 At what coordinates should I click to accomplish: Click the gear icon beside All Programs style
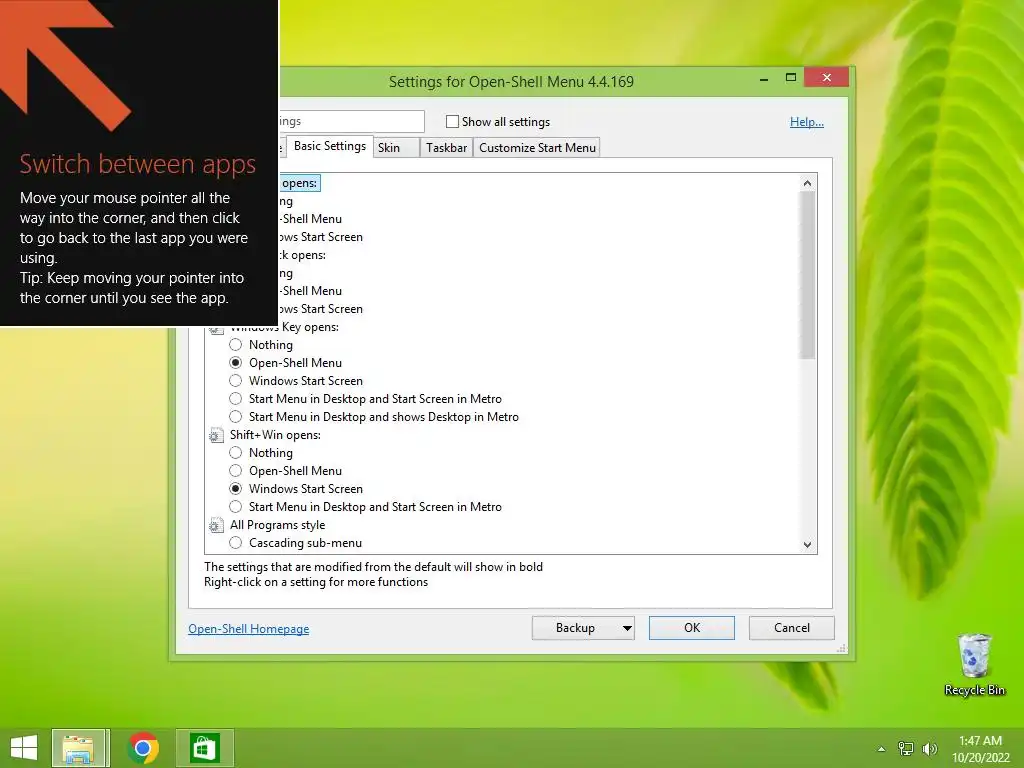(x=216, y=526)
